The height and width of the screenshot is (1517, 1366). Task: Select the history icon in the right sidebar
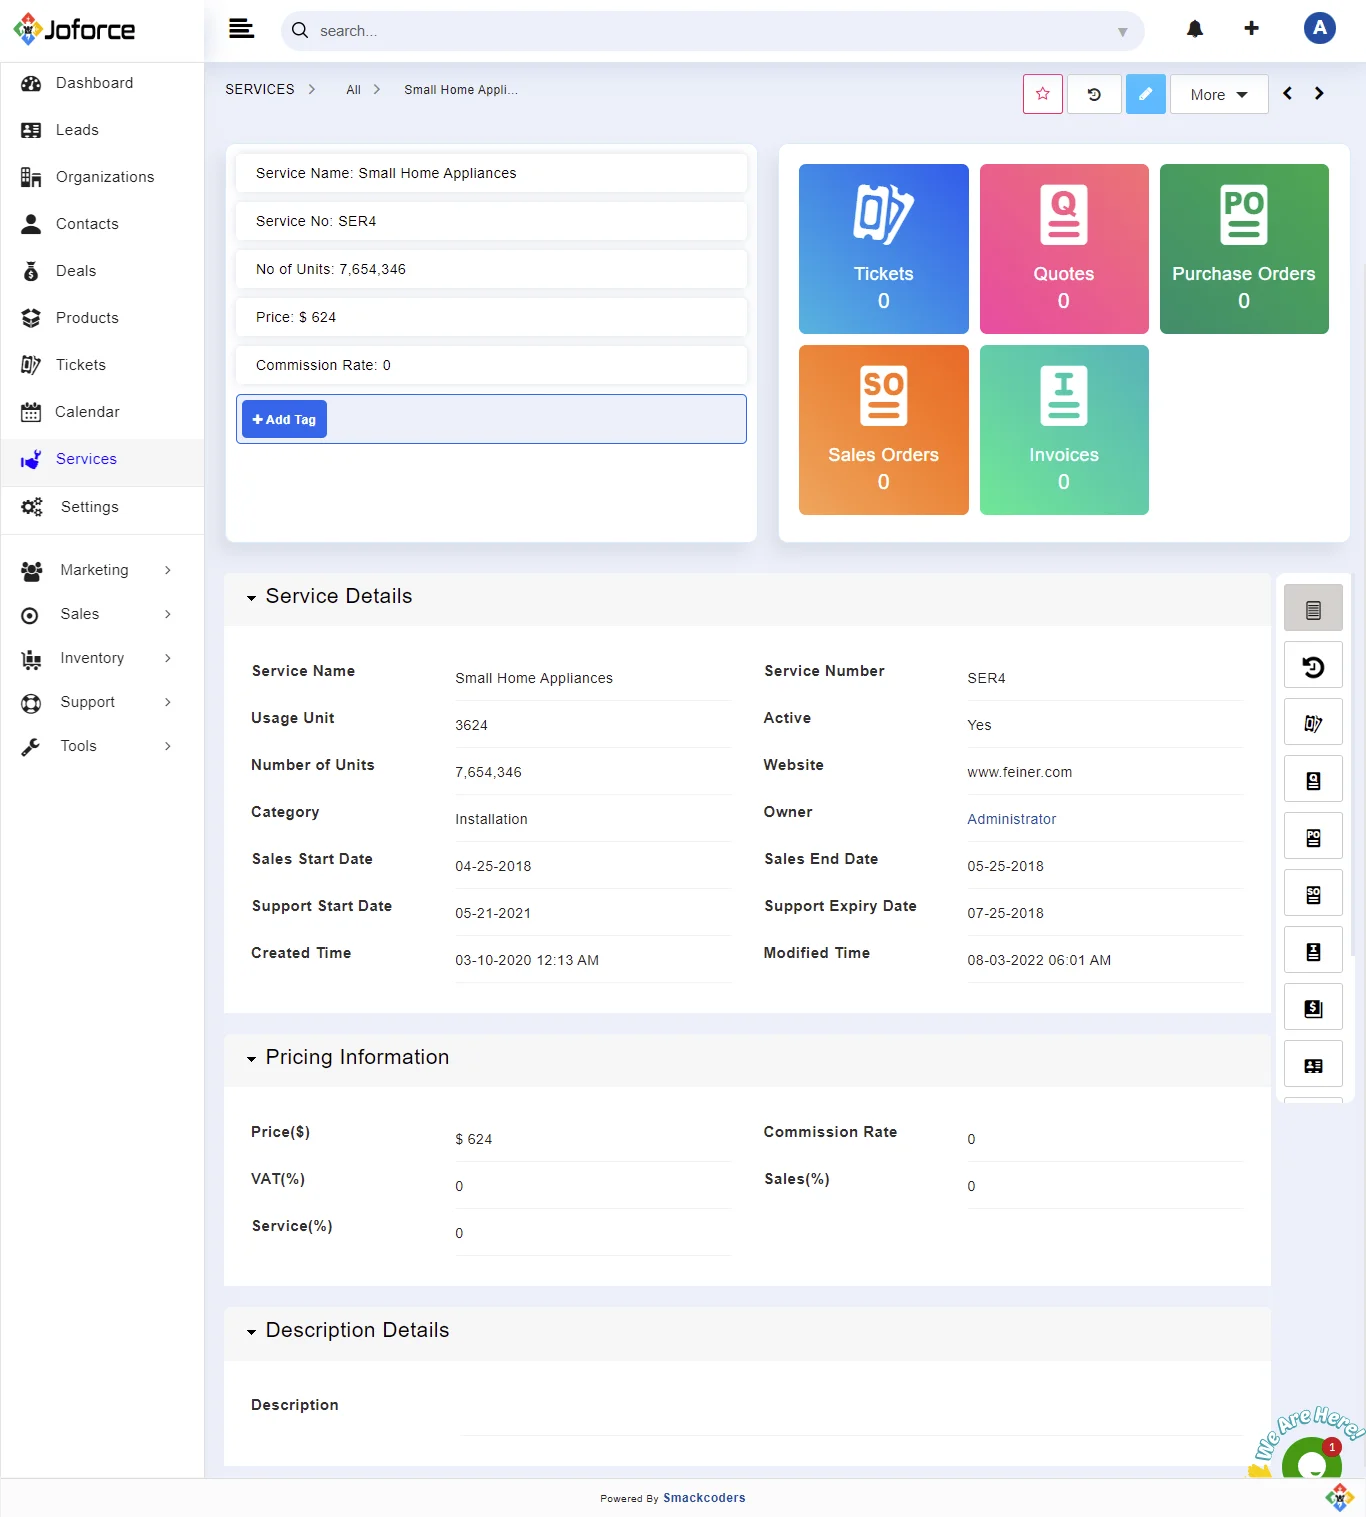pos(1313,665)
